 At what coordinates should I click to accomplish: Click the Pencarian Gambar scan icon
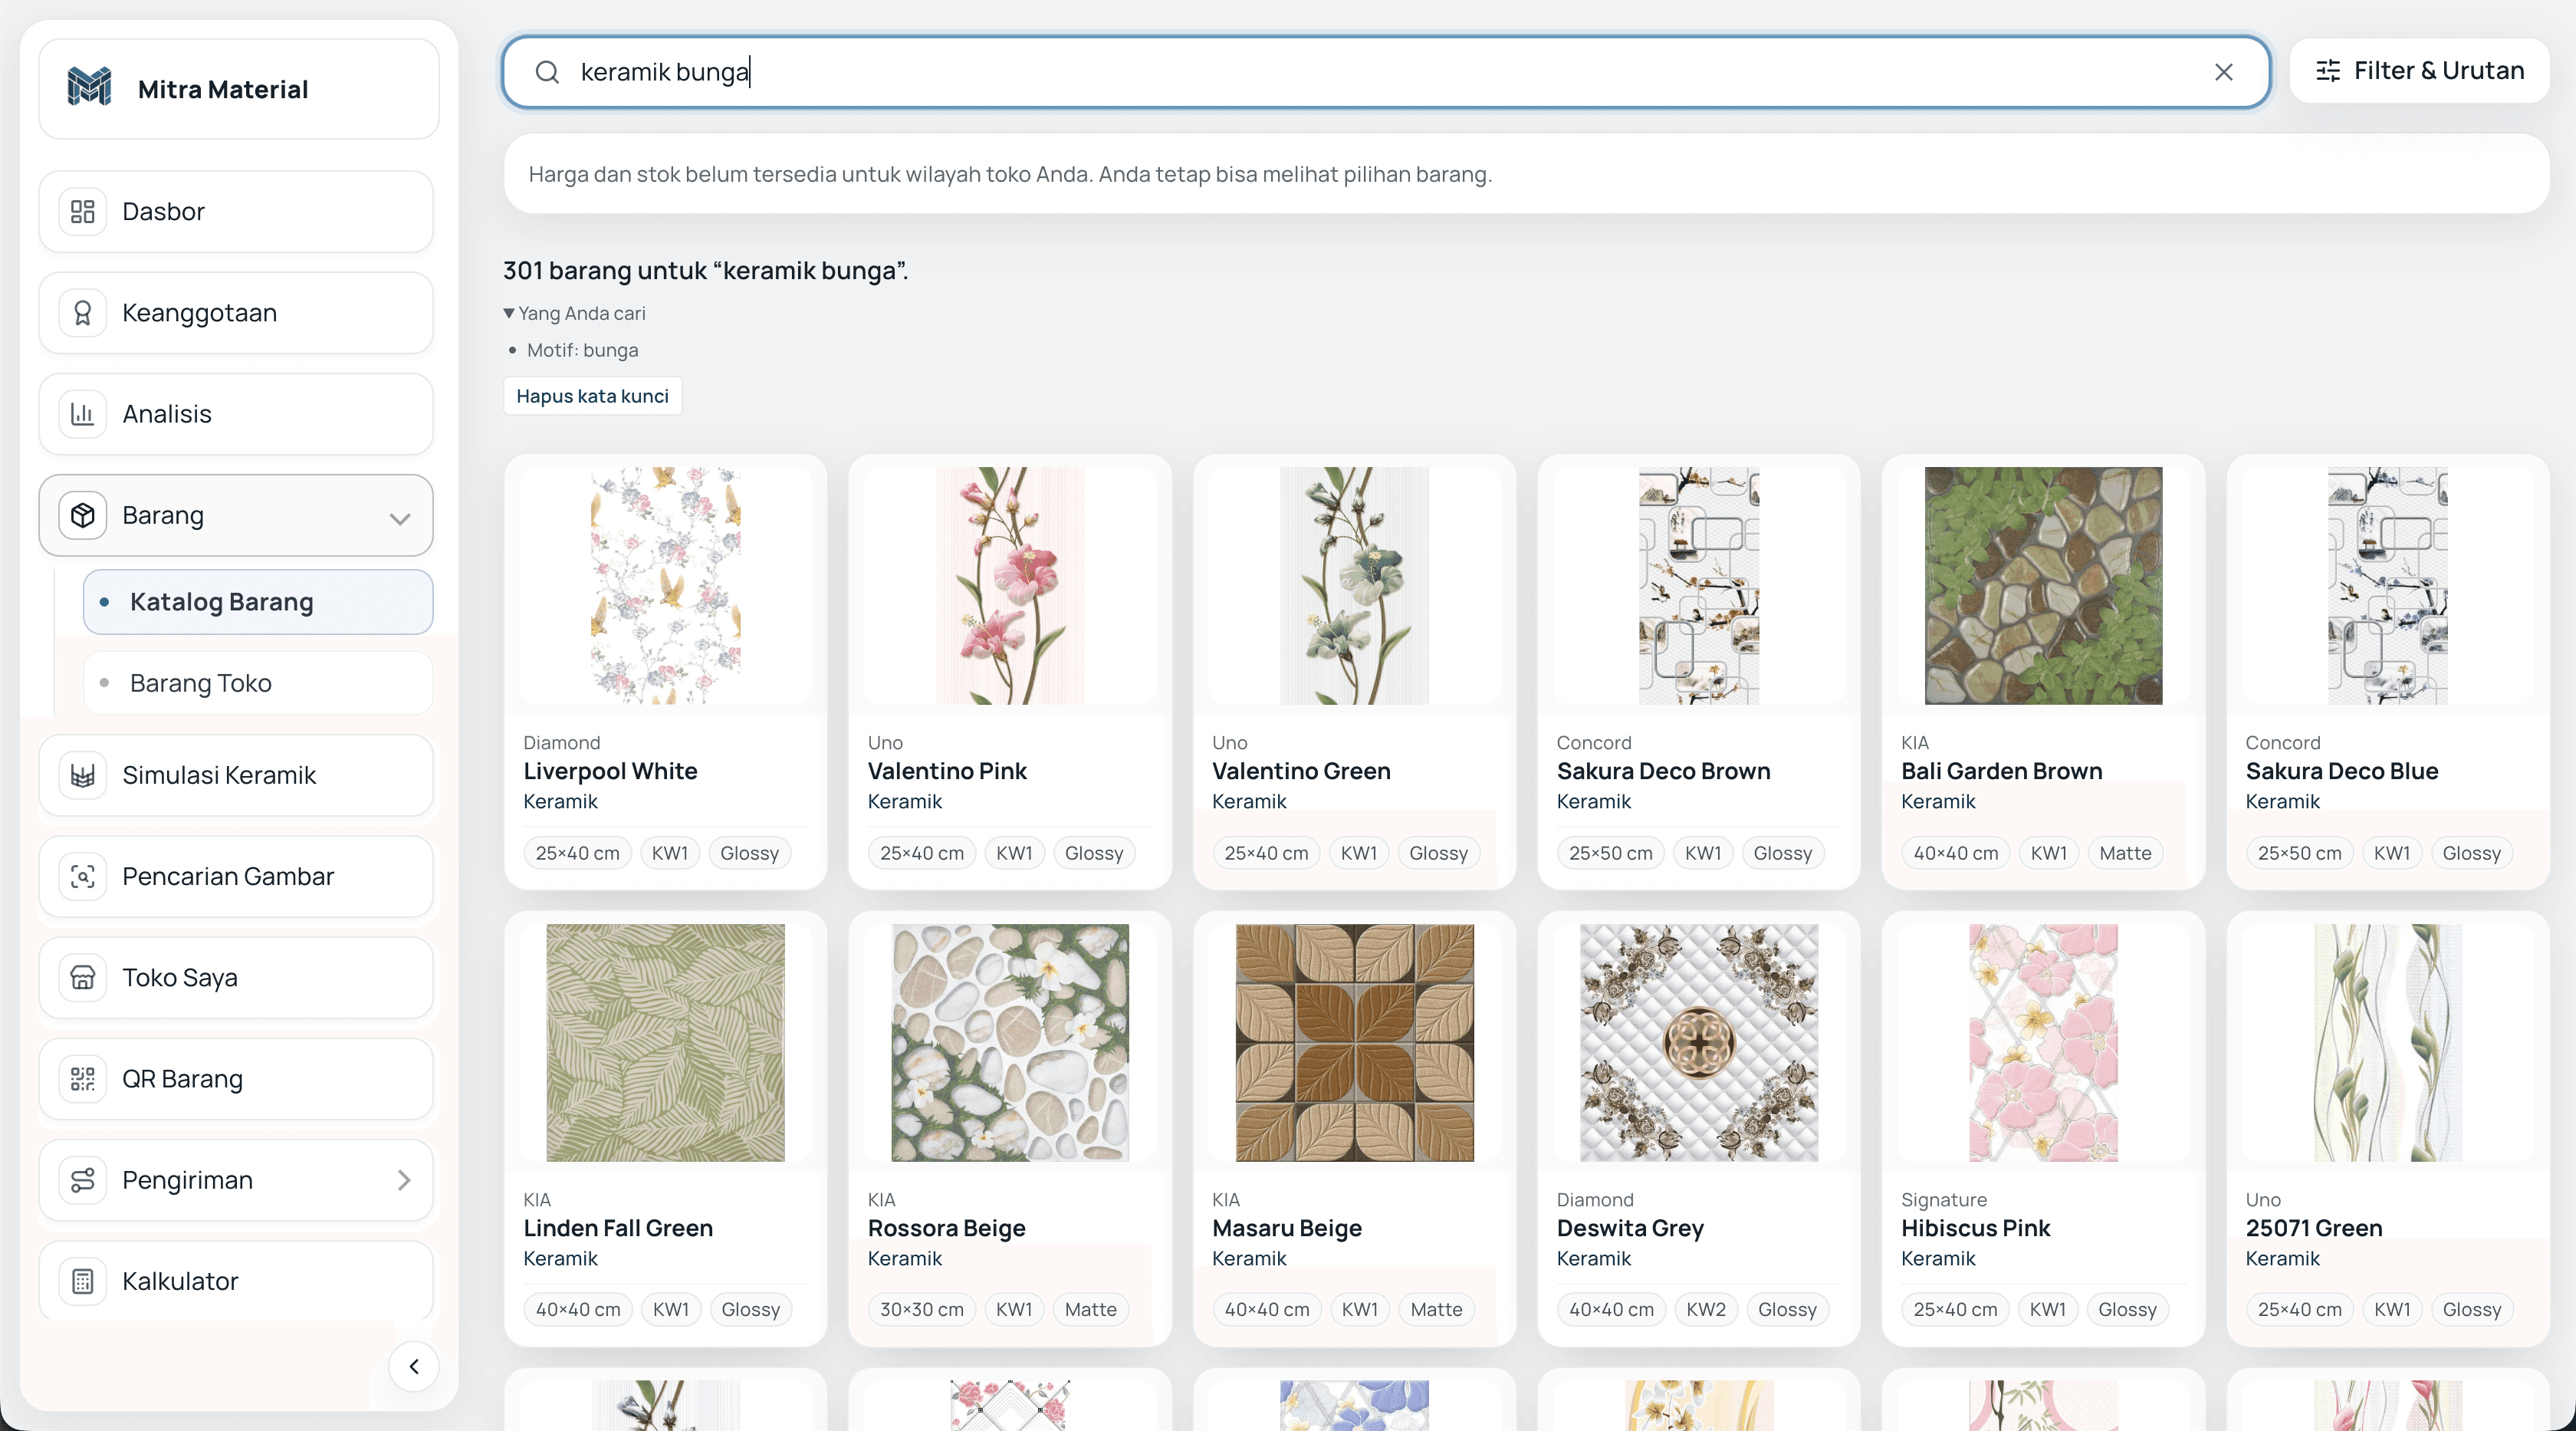[x=83, y=876]
